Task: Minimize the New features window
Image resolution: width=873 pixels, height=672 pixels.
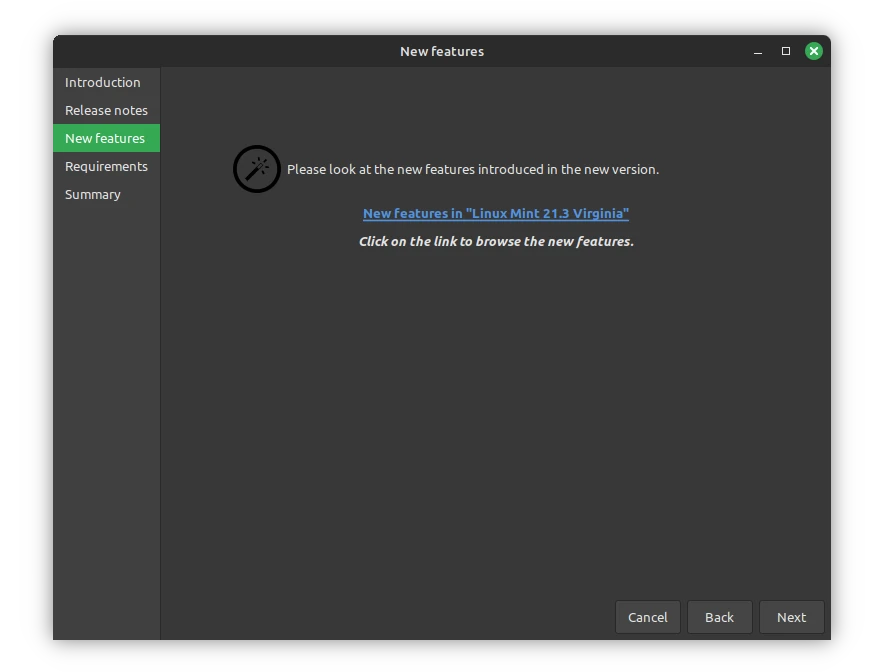Action: click(x=758, y=51)
